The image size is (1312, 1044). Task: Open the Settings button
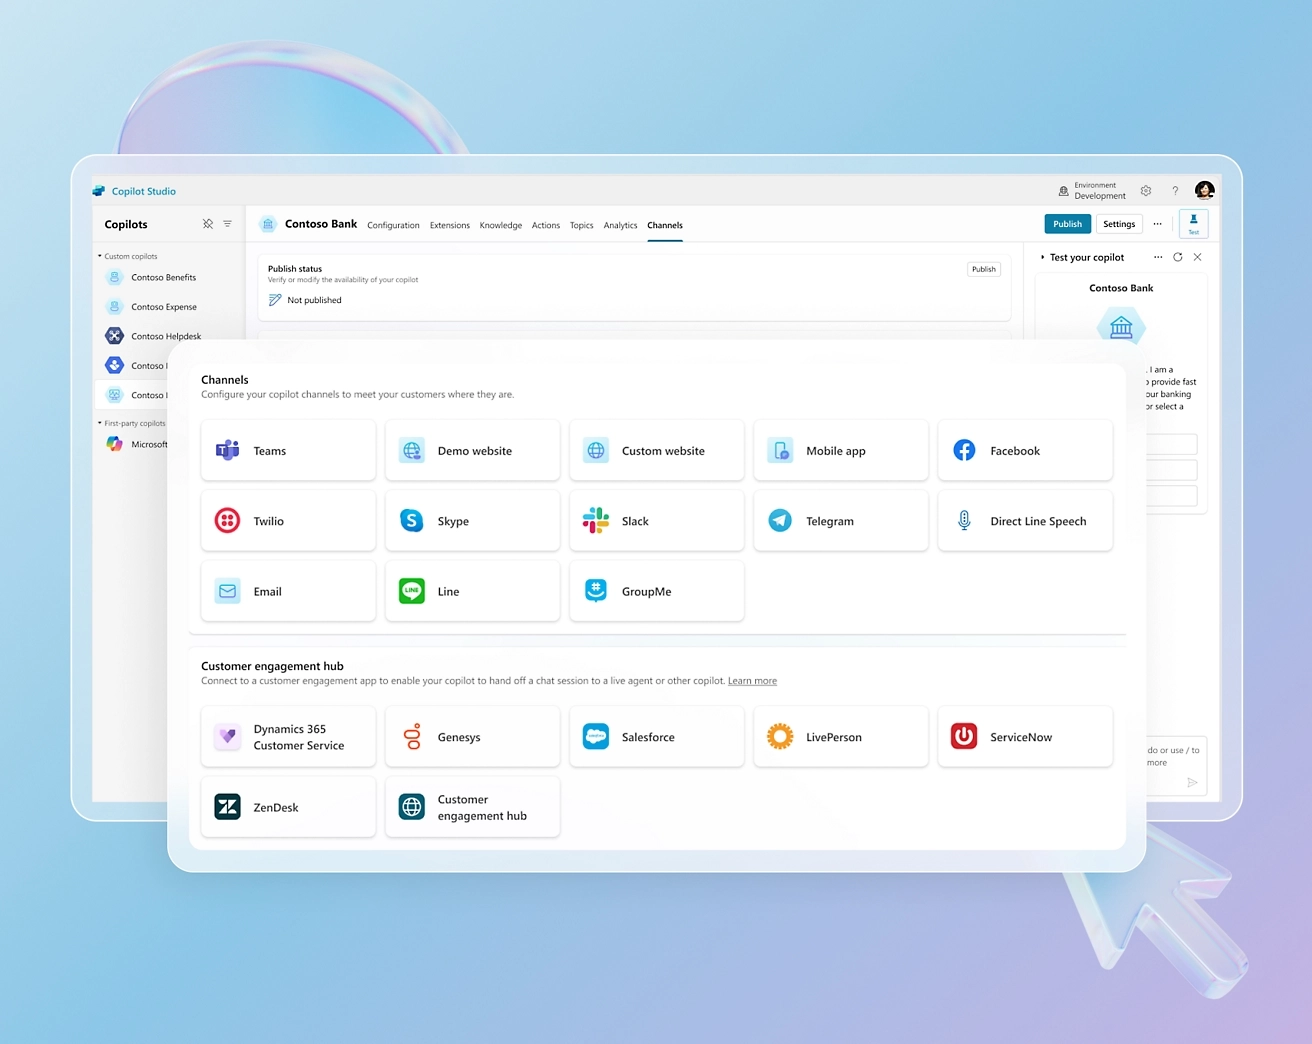click(1119, 224)
